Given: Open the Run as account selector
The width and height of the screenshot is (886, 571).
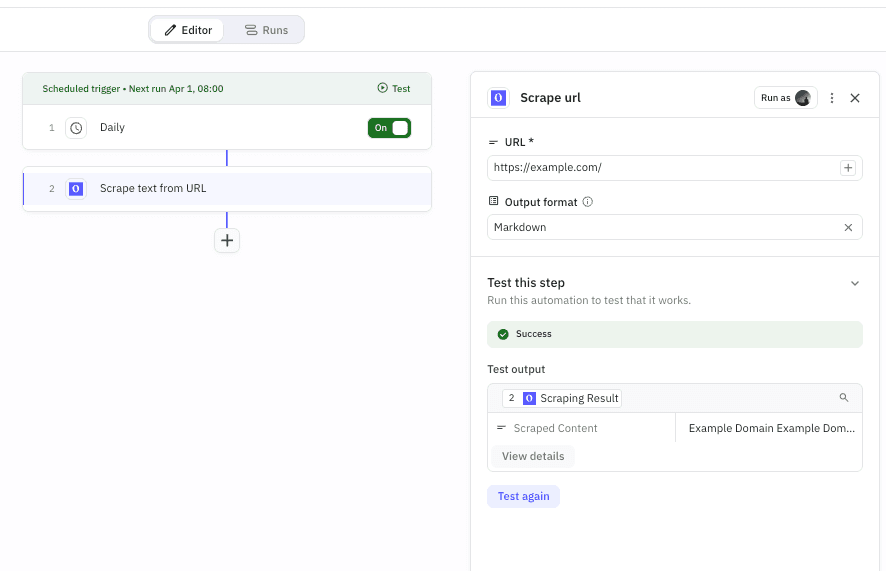Looking at the screenshot, I should click(x=785, y=98).
